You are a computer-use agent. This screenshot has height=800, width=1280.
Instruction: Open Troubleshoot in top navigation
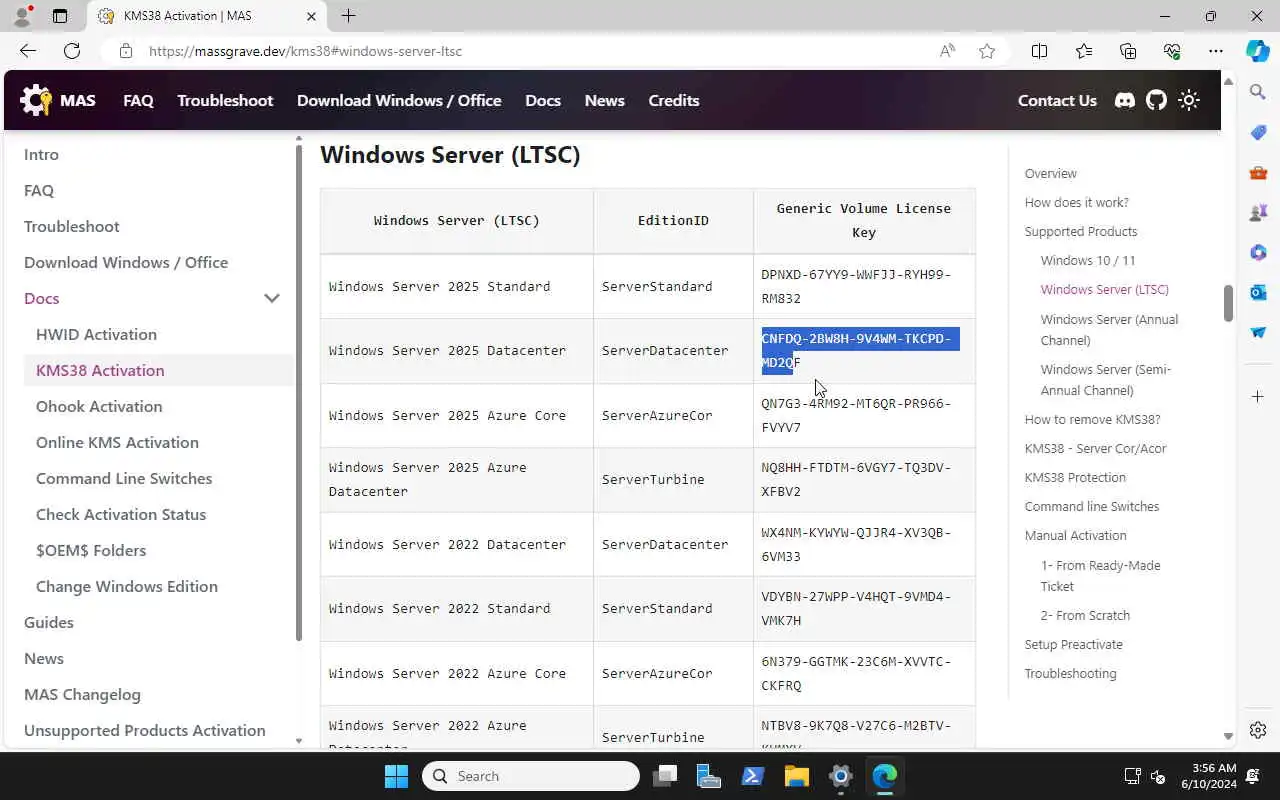(x=225, y=100)
